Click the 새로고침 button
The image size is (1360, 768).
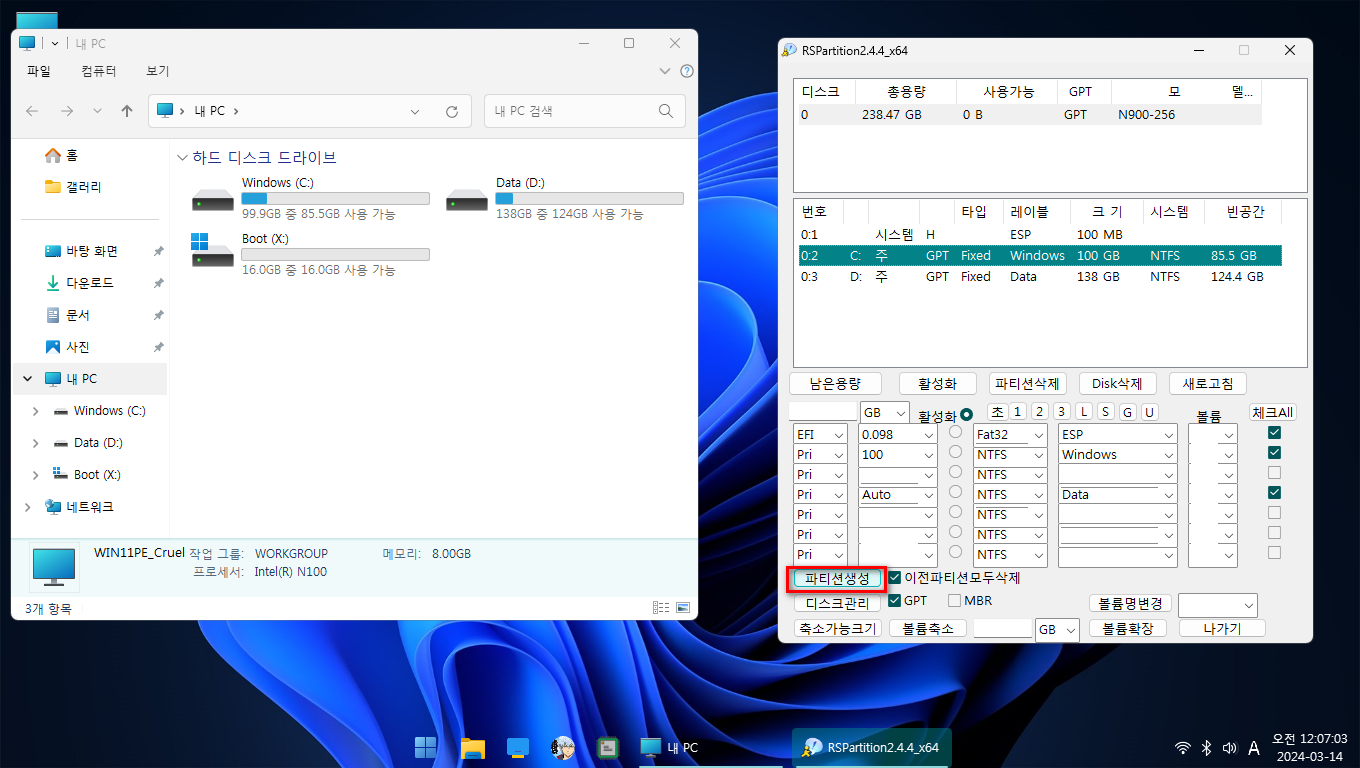(1208, 384)
